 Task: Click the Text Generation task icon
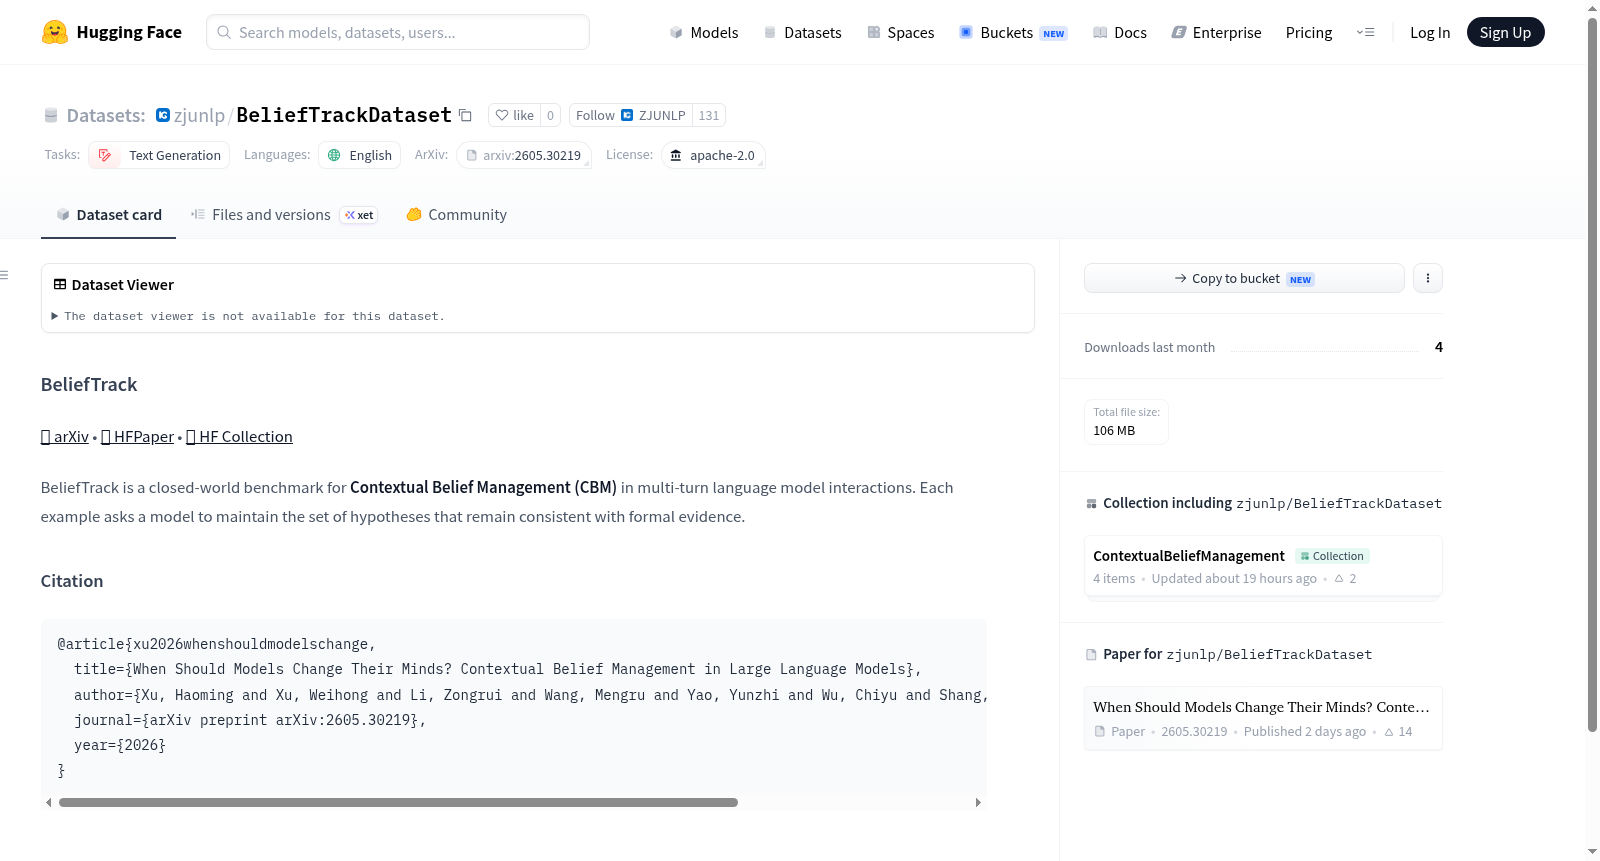(x=105, y=155)
